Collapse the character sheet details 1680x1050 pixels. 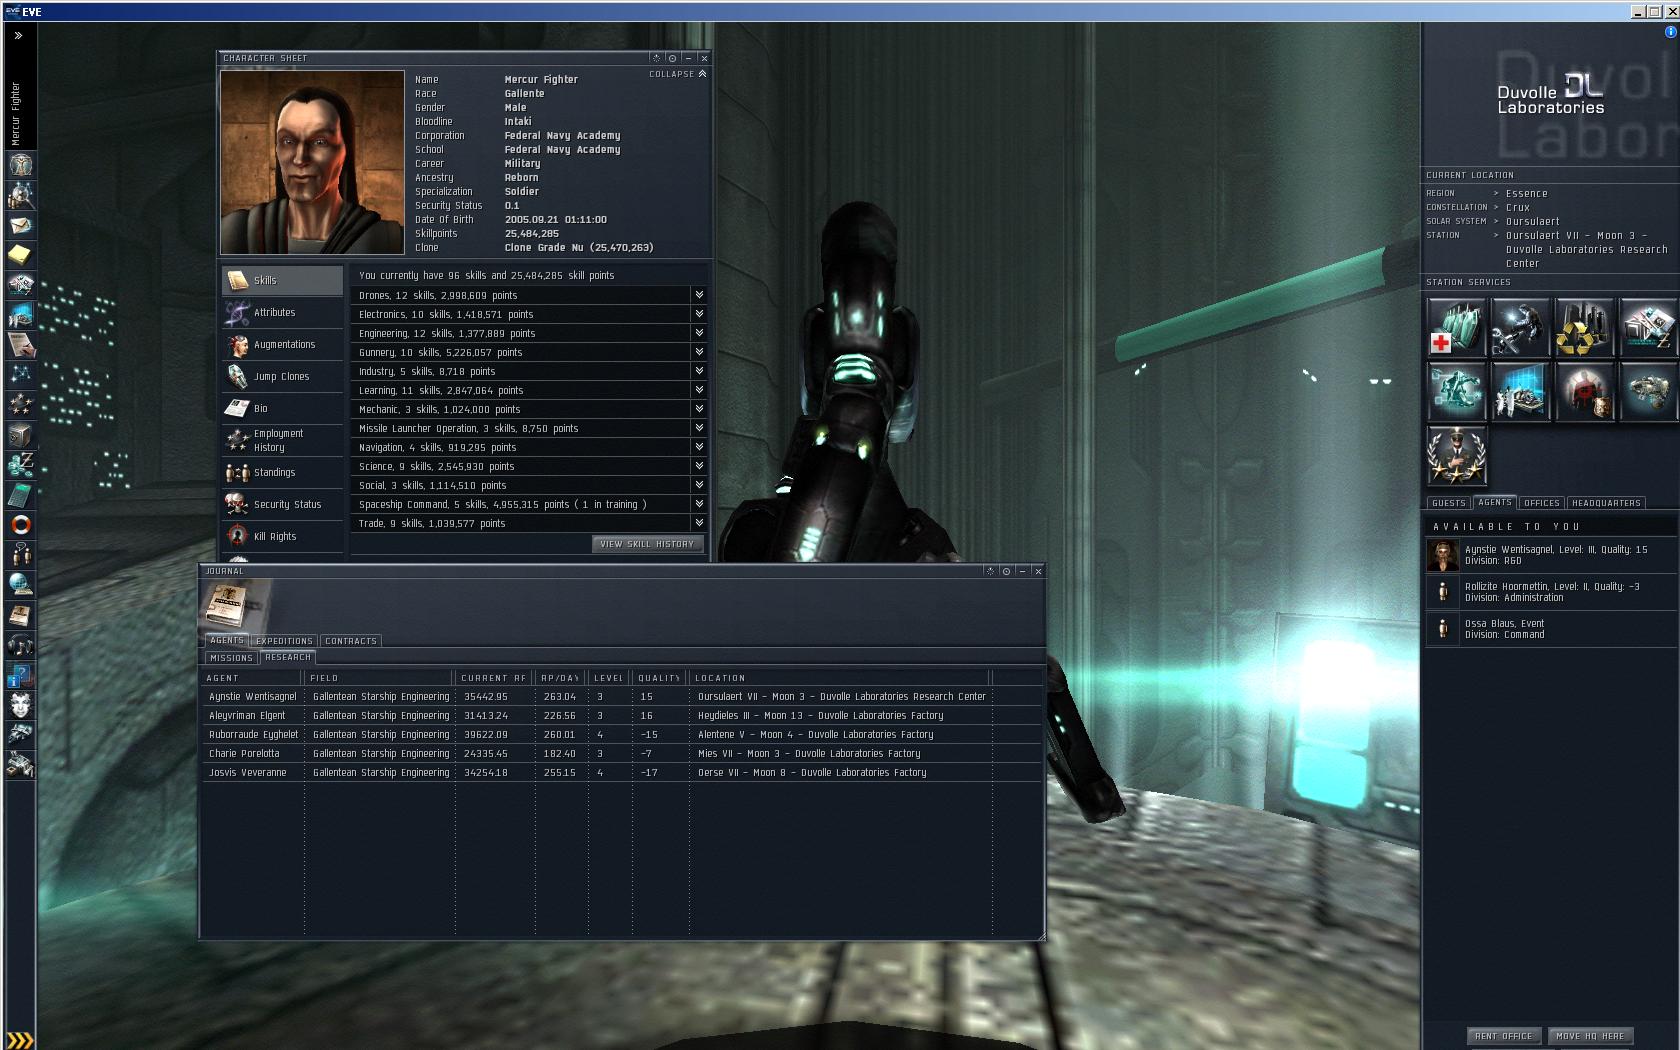coord(678,74)
